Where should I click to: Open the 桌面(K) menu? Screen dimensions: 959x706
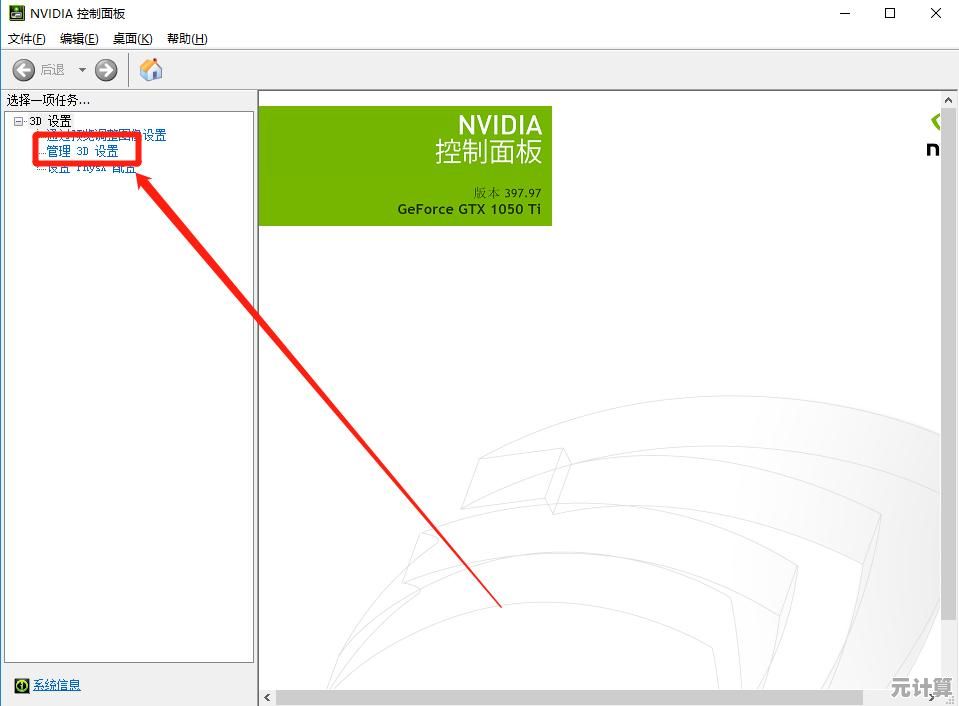click(132, 39)
